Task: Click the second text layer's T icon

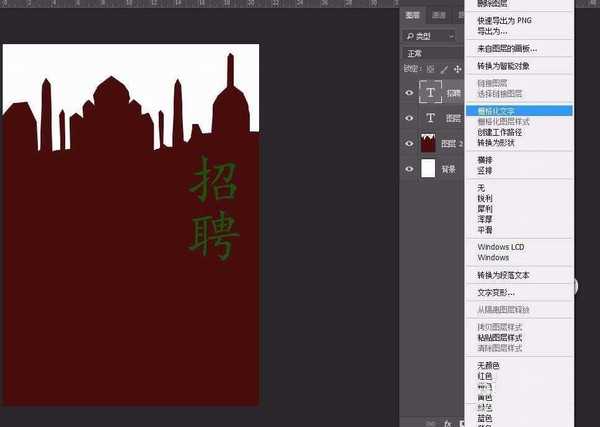Action: pyautogui.click(x=430, y=118)
